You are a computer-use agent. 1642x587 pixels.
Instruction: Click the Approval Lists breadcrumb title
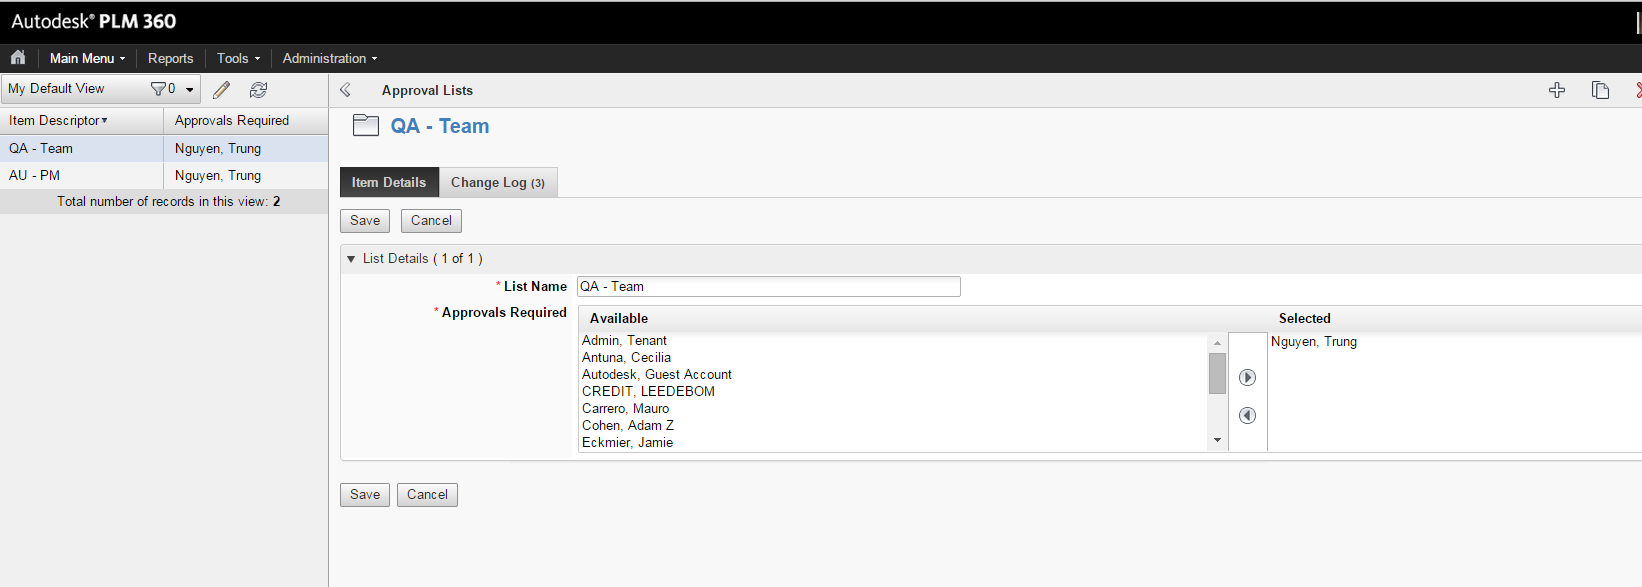point(427,90)
